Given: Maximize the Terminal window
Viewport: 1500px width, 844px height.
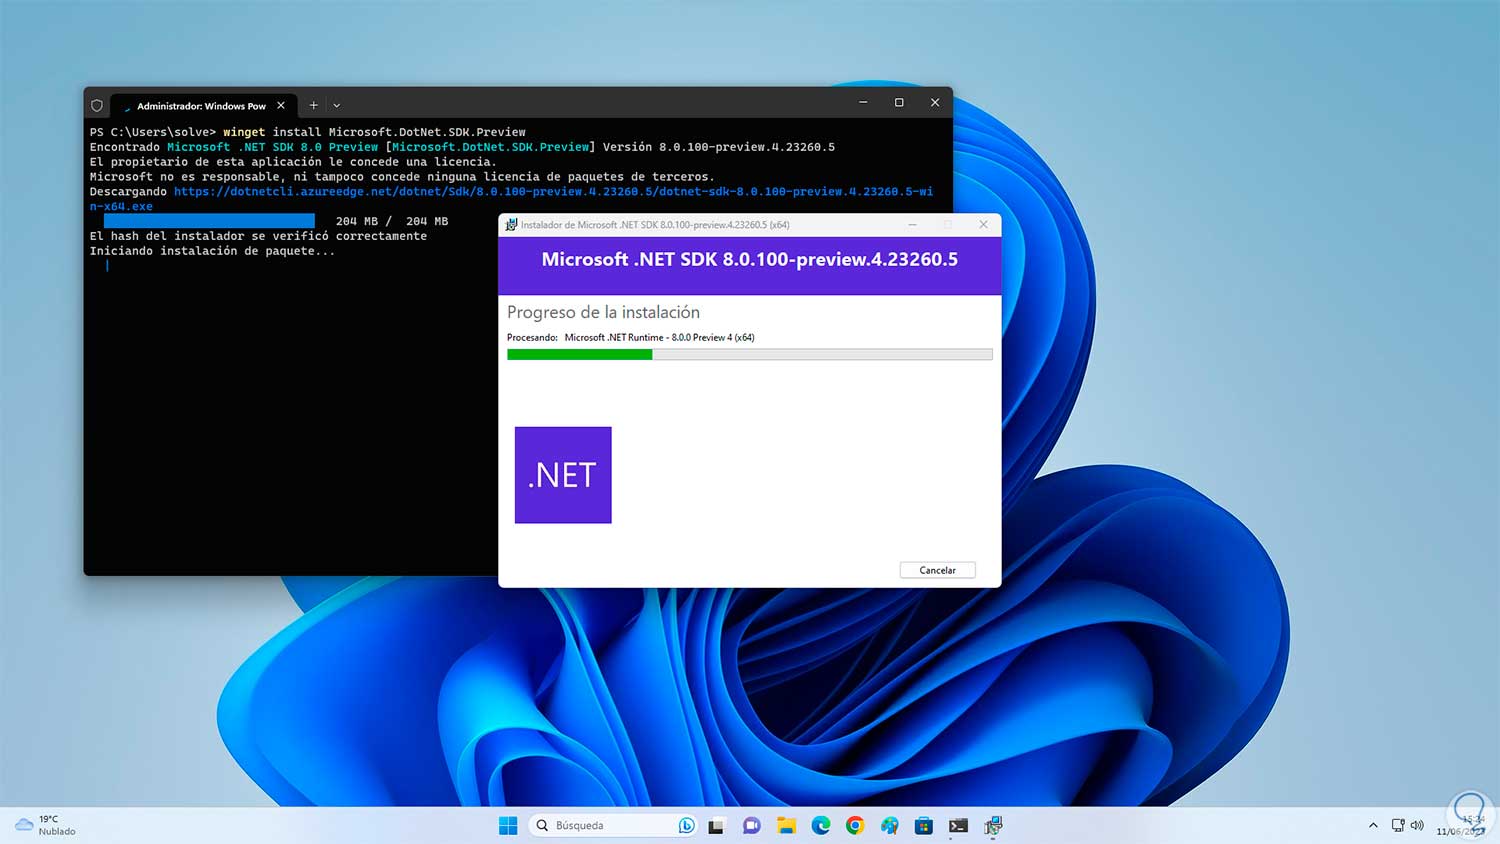Looking at the screenshot, I should (x=899, y=102).
